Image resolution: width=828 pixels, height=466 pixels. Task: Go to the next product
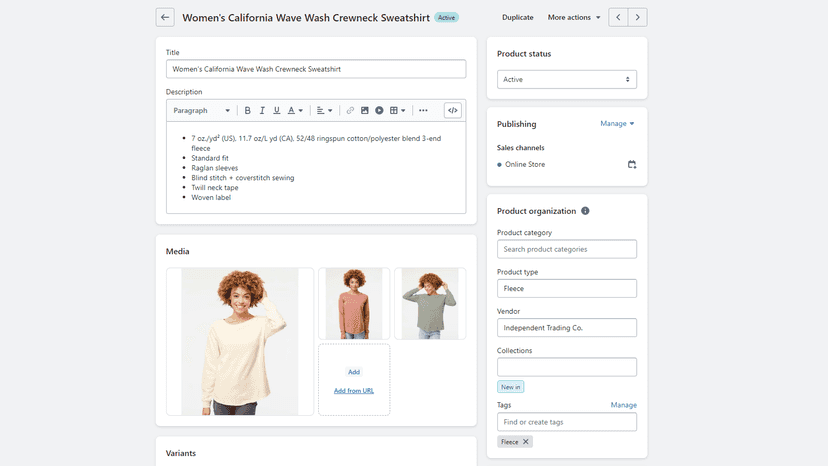(x=637, y=17)
